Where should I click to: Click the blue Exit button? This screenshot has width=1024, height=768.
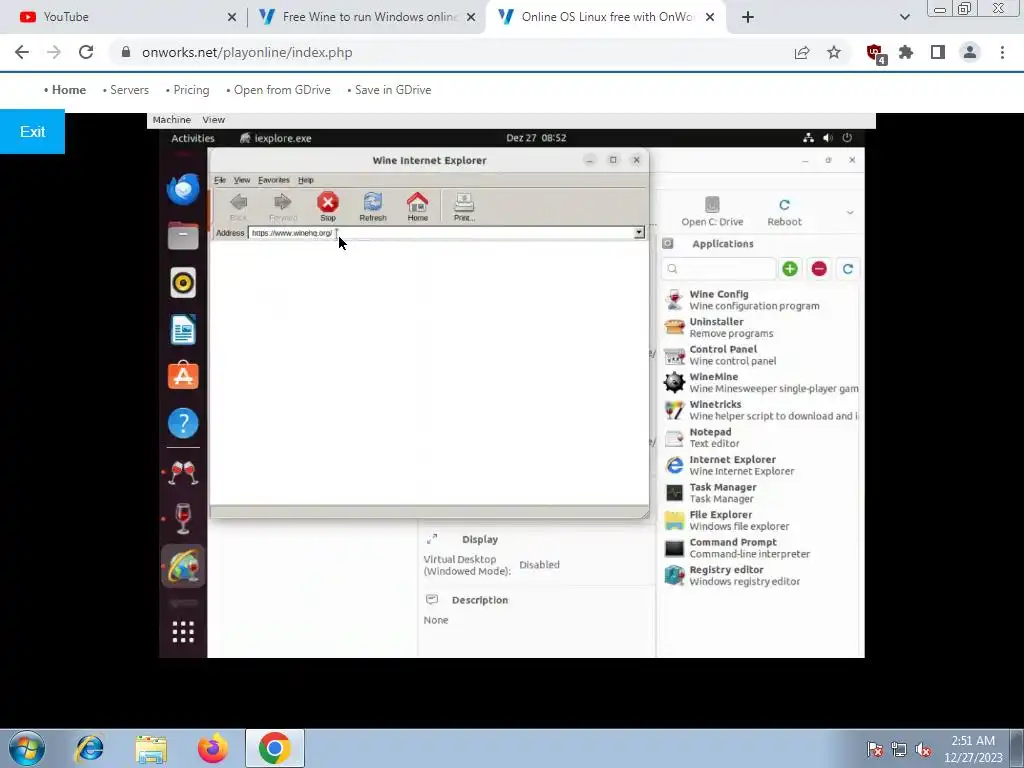tap(32, 132)
